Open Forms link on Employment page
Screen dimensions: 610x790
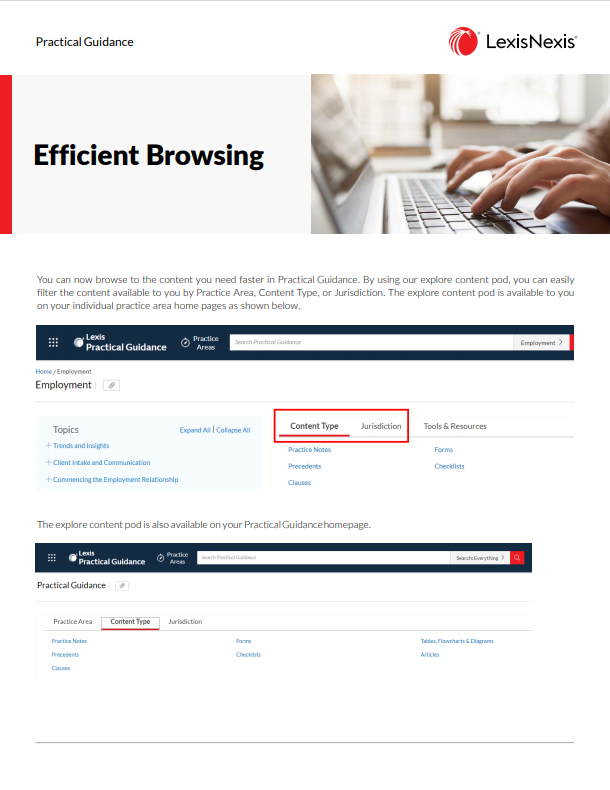pos(443,449)
